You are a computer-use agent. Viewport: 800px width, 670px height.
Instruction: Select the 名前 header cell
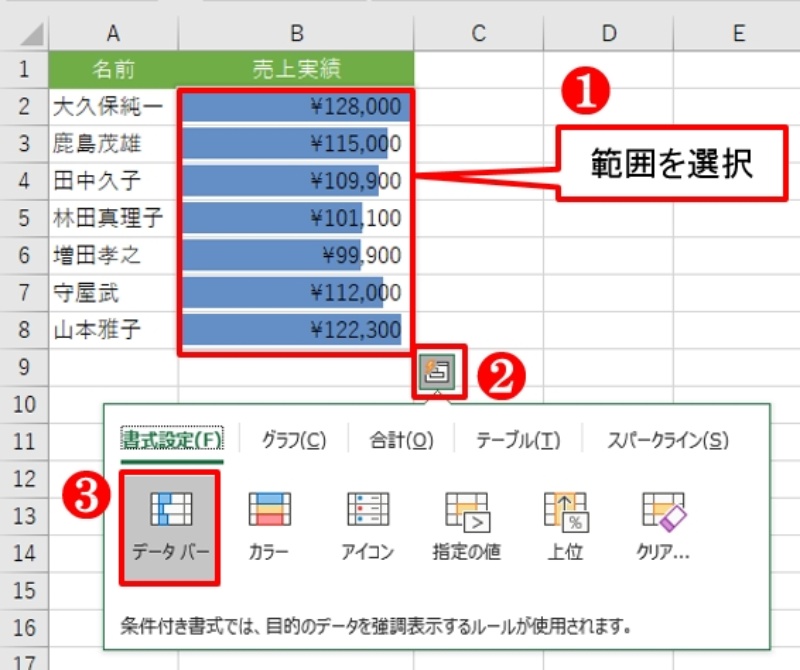(113, 70)
